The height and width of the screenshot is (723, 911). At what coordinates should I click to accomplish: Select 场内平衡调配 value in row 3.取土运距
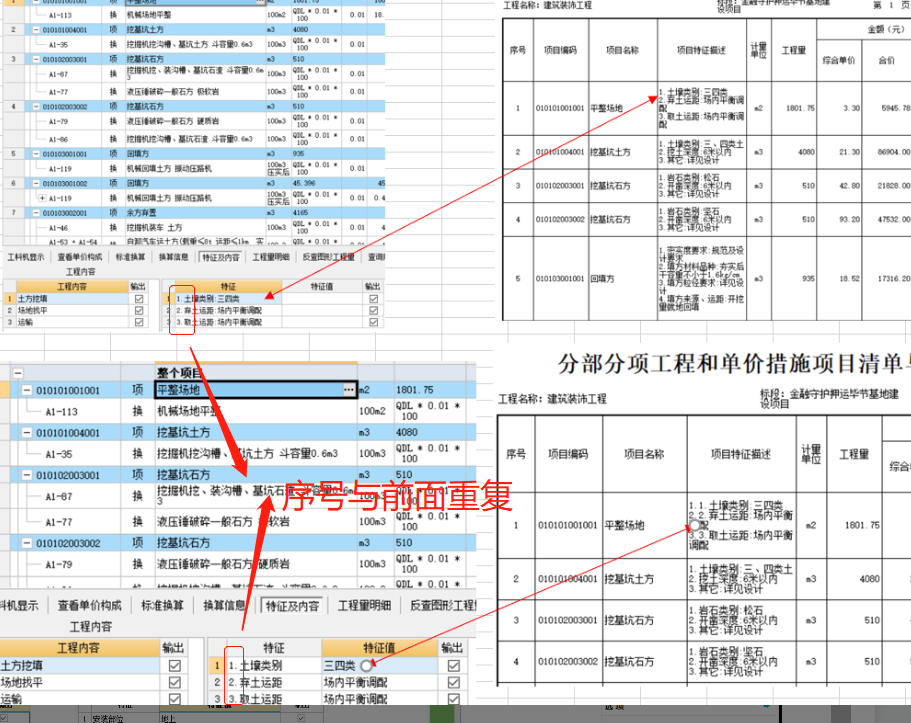pos(379,699)
